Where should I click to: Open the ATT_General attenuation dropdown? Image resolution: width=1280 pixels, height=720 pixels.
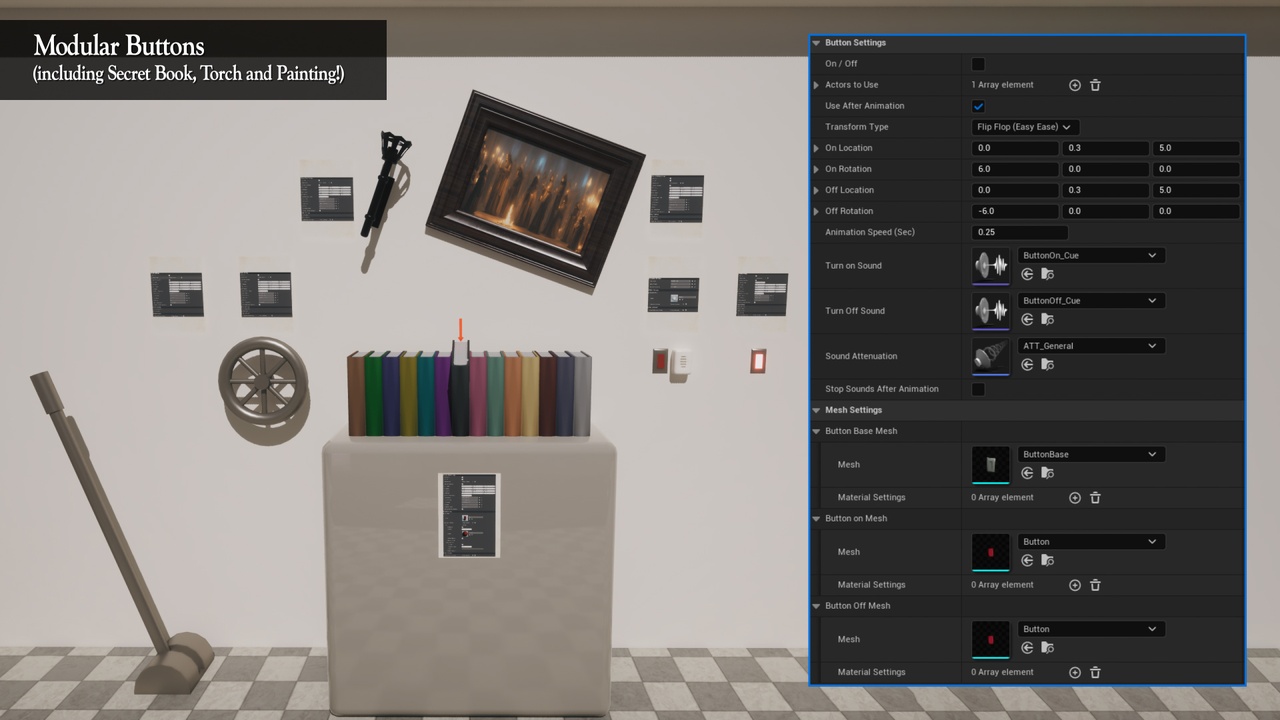[1090, 346]
